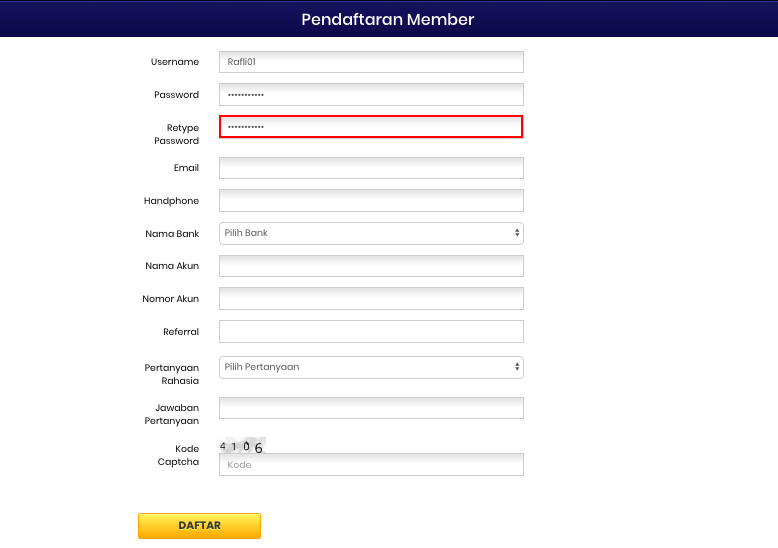Click the Retype Password input field
This screenshot has height=548, width=778.
[371, 127]
